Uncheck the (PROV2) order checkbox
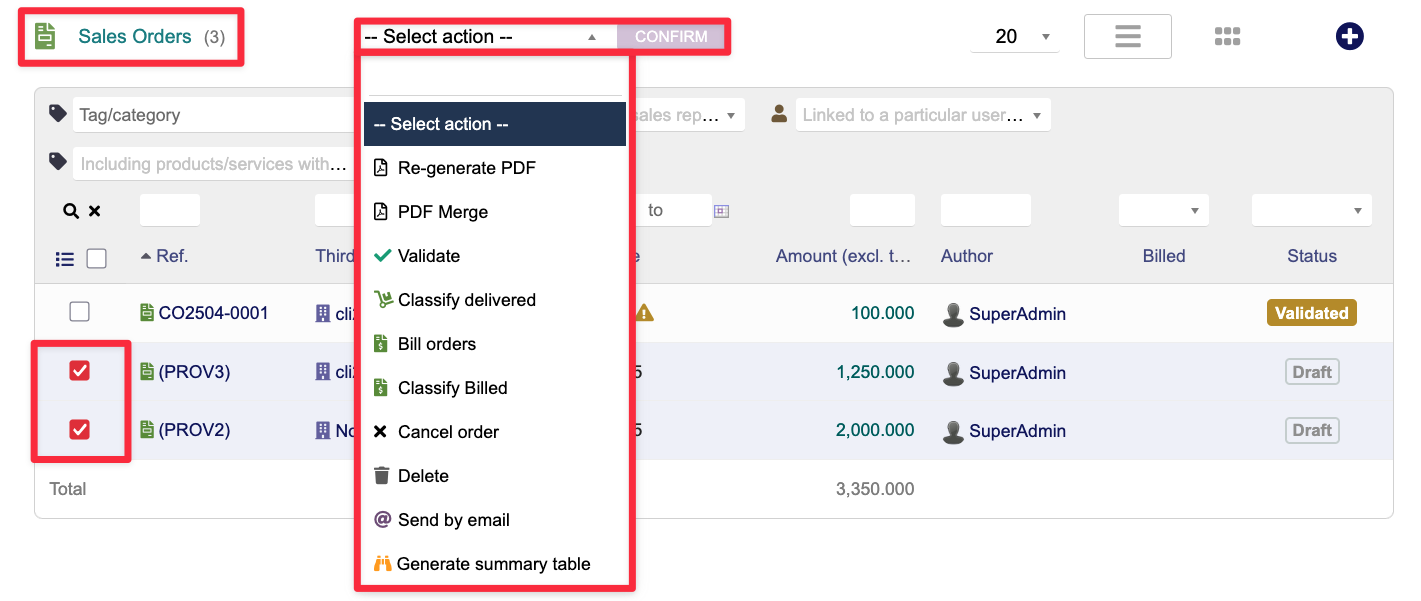This screenshot has height=601, width=1421. click(x=79, y=429)
